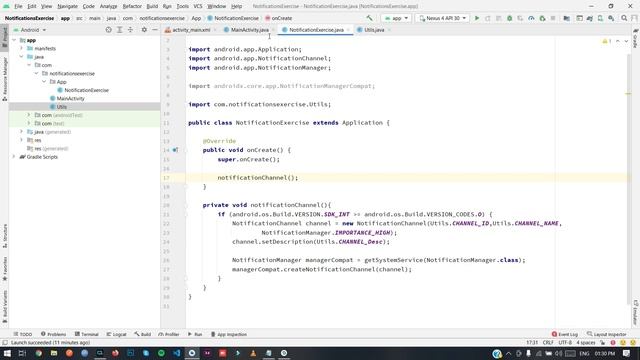Click yellow warning stripe on editor scrollbar
Viewport: 640px width, 360px height.
tap(628, 94)
